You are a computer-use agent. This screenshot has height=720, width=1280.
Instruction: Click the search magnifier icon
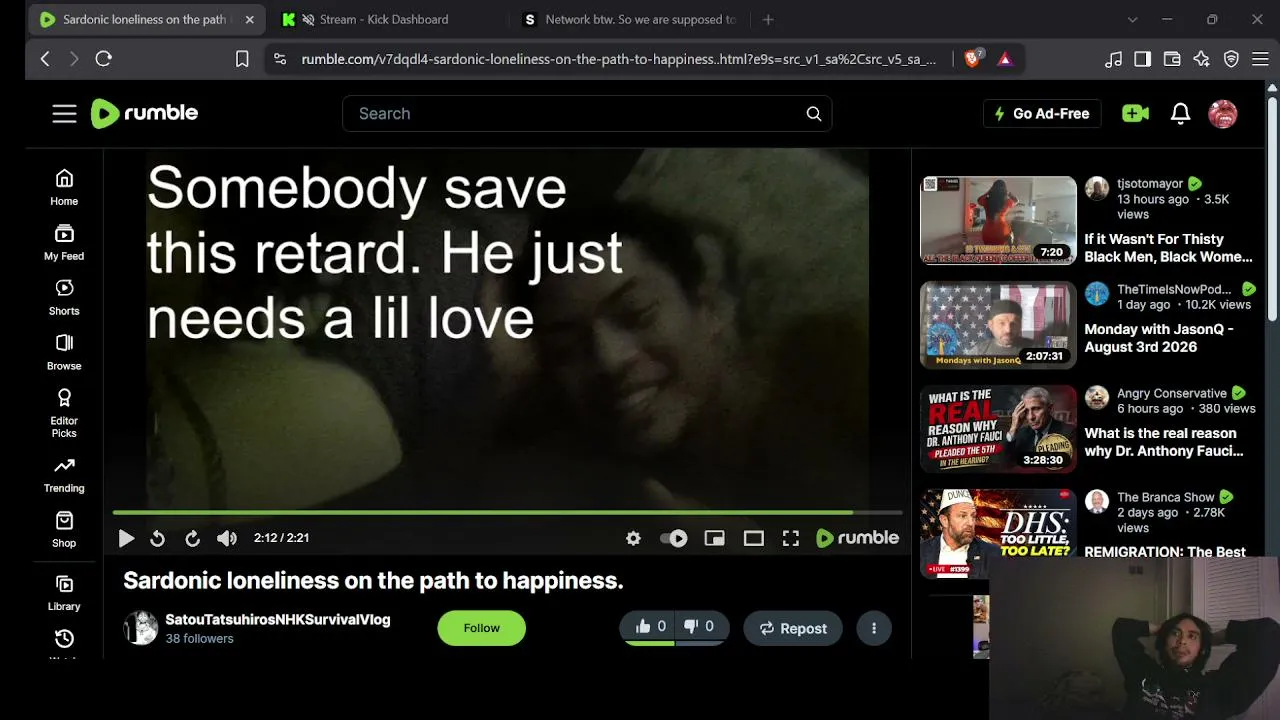coord(814,114)
